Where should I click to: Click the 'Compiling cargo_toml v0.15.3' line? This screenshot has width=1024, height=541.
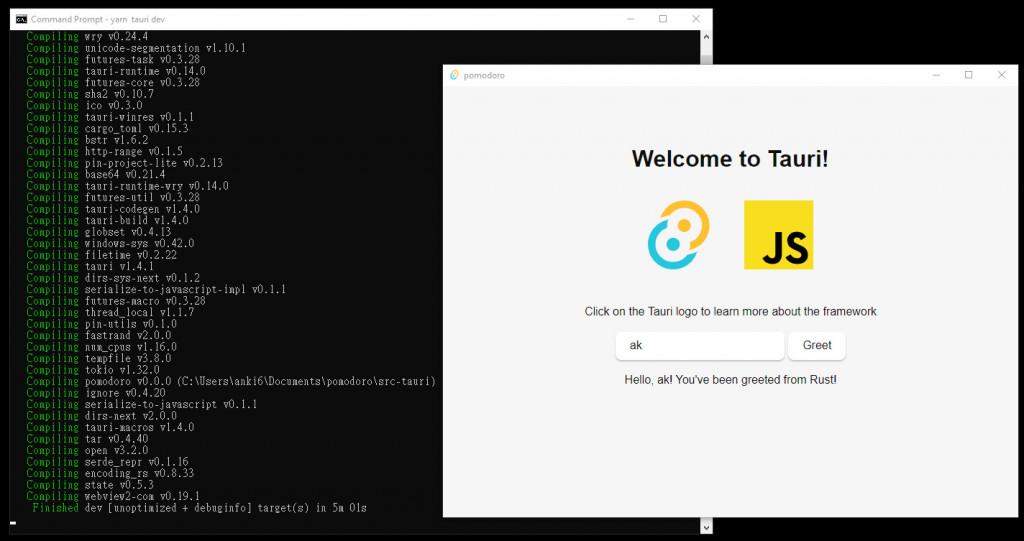108,129
